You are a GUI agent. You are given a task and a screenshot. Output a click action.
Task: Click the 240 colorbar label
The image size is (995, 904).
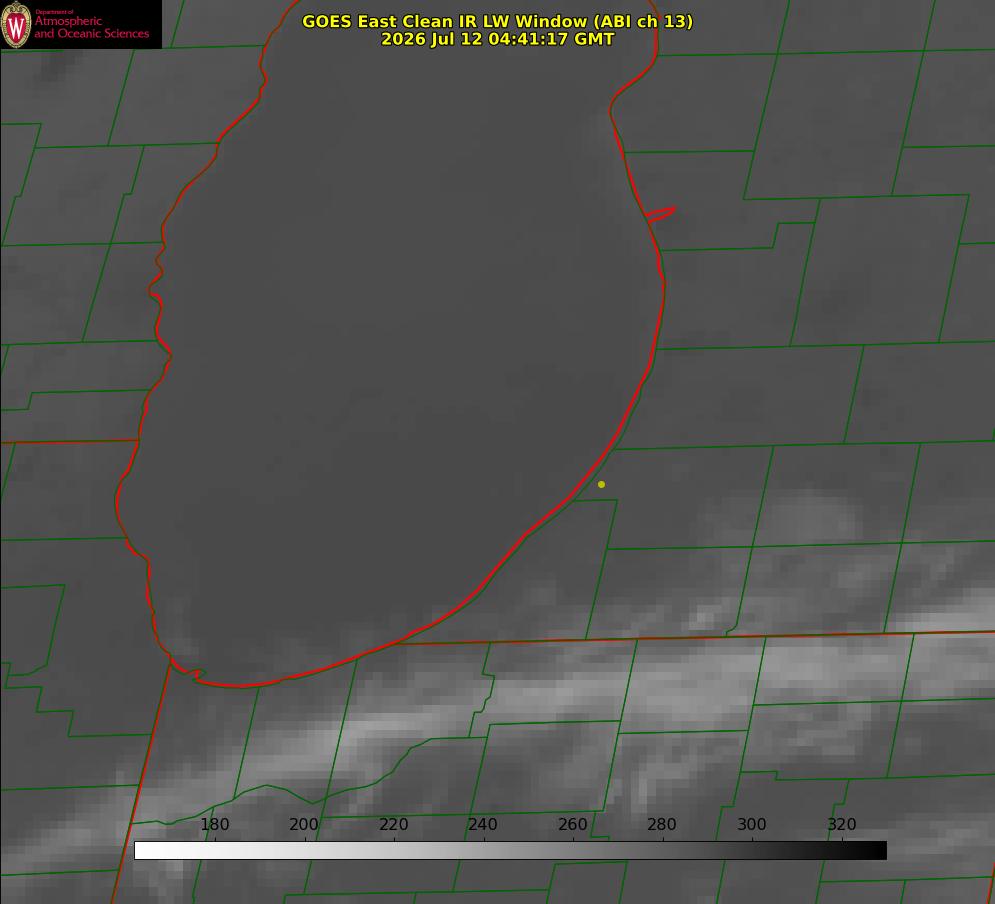483,824
